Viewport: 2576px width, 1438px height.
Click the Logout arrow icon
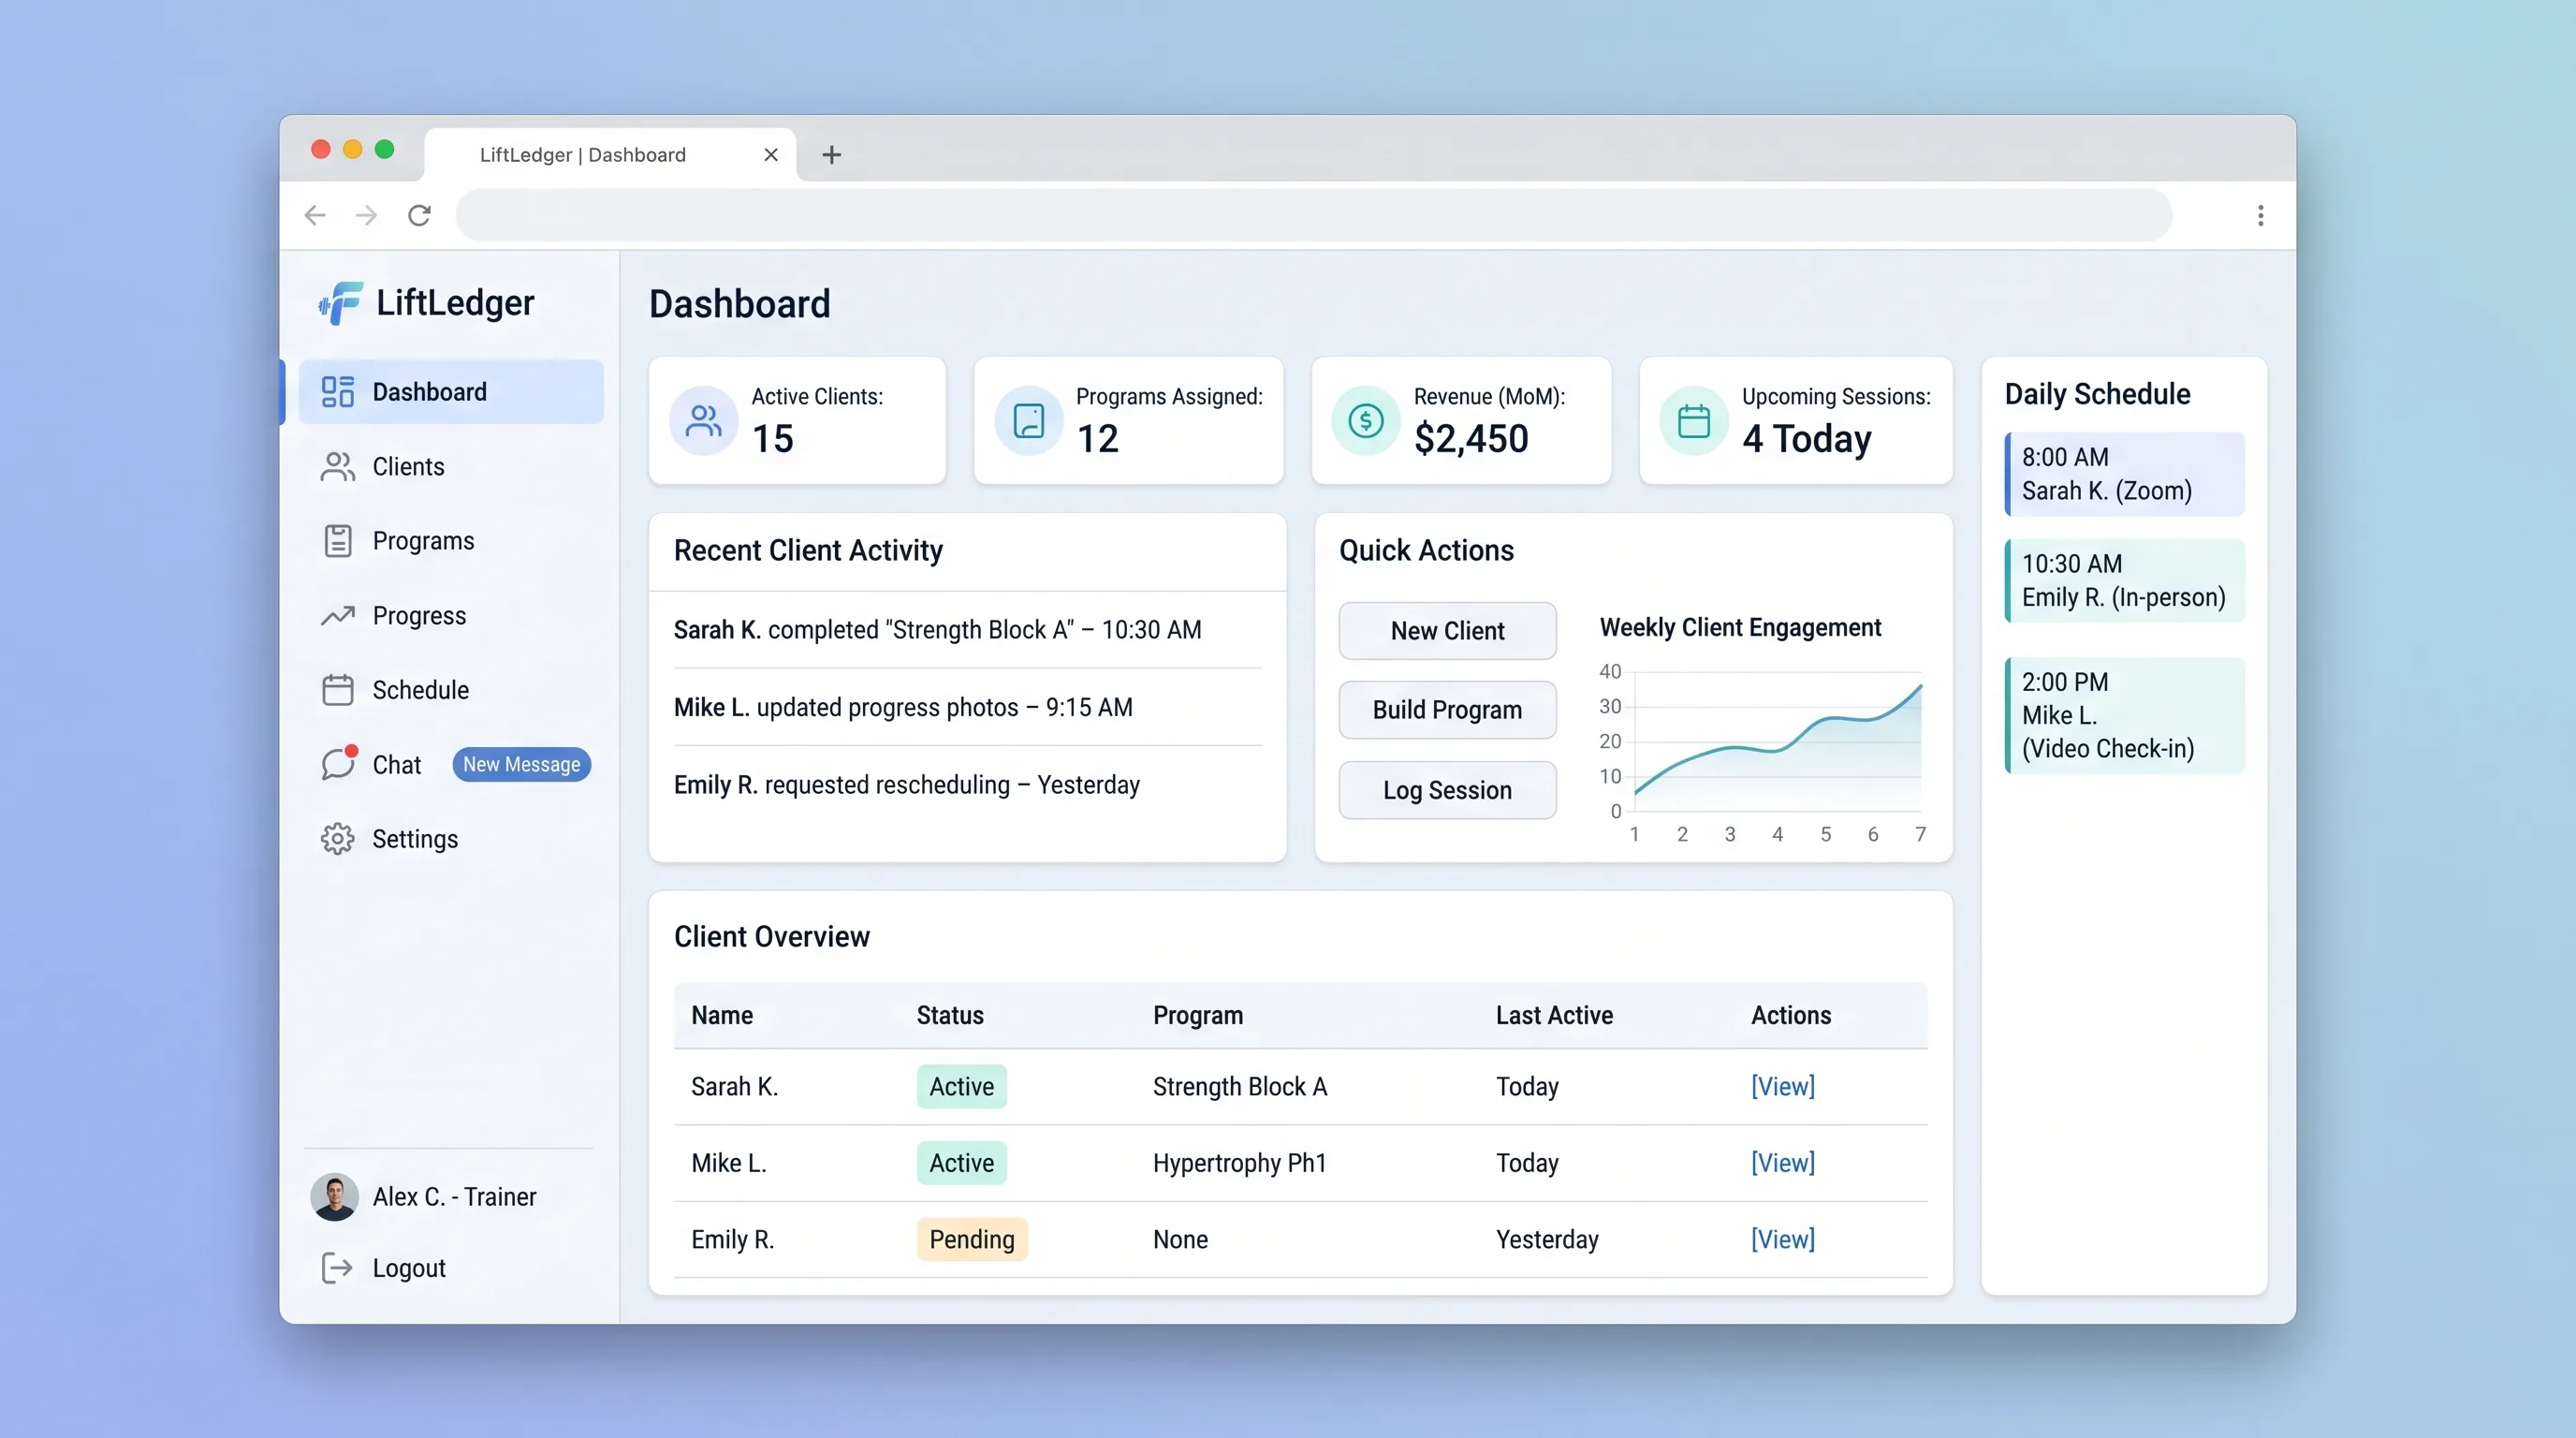click(x=337, y=1268)
